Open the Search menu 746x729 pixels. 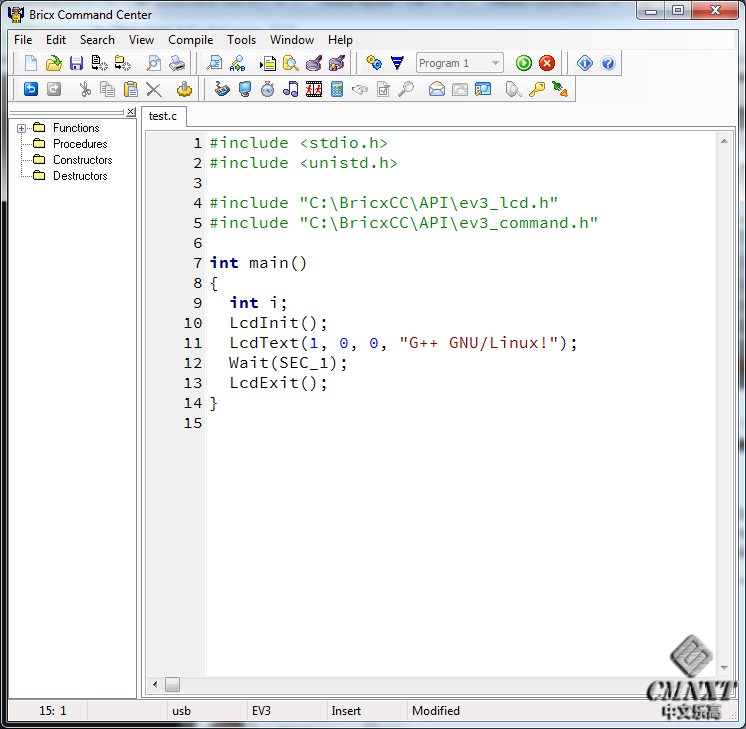tap(97, 40)
